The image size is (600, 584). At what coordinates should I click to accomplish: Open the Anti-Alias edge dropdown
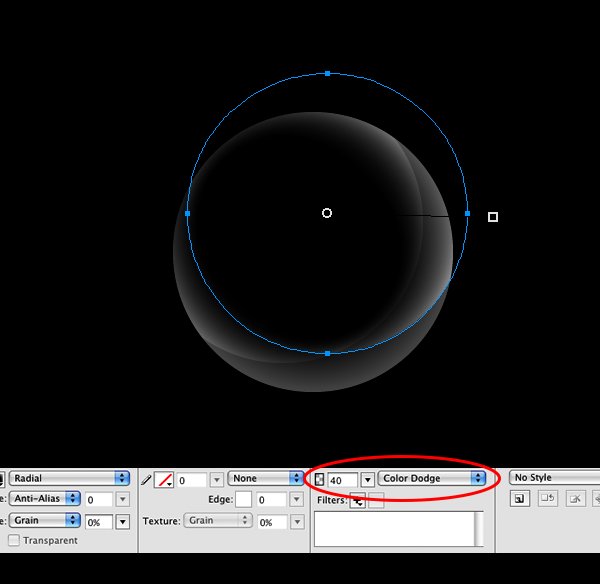(x=45, y=498)
